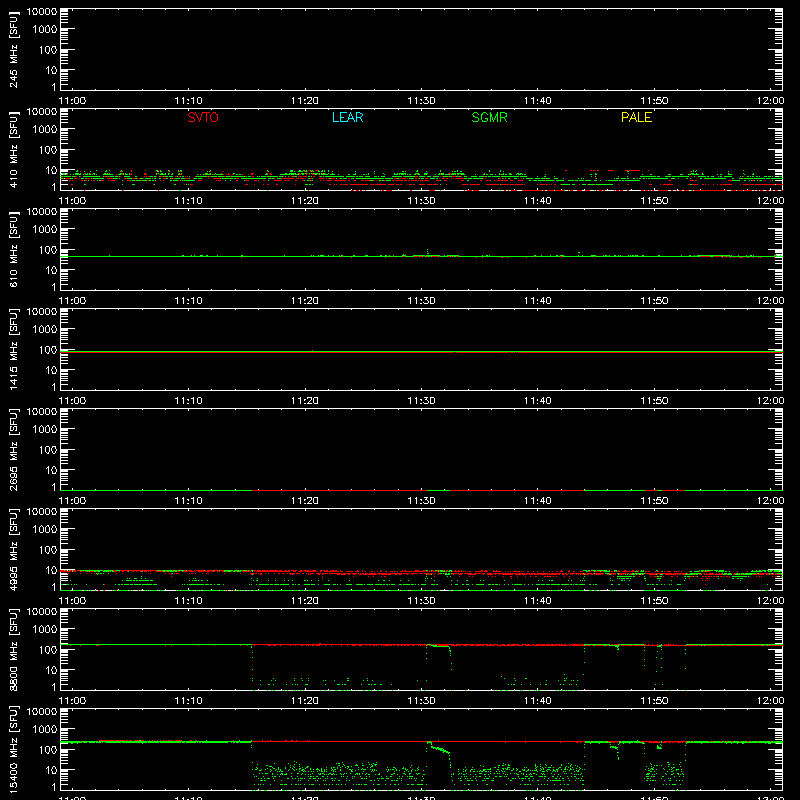The width and height of the screenshot is (800, 800).
Task: Click the 1000 tick on 410 MHz axis
Action: coord(45,130)
